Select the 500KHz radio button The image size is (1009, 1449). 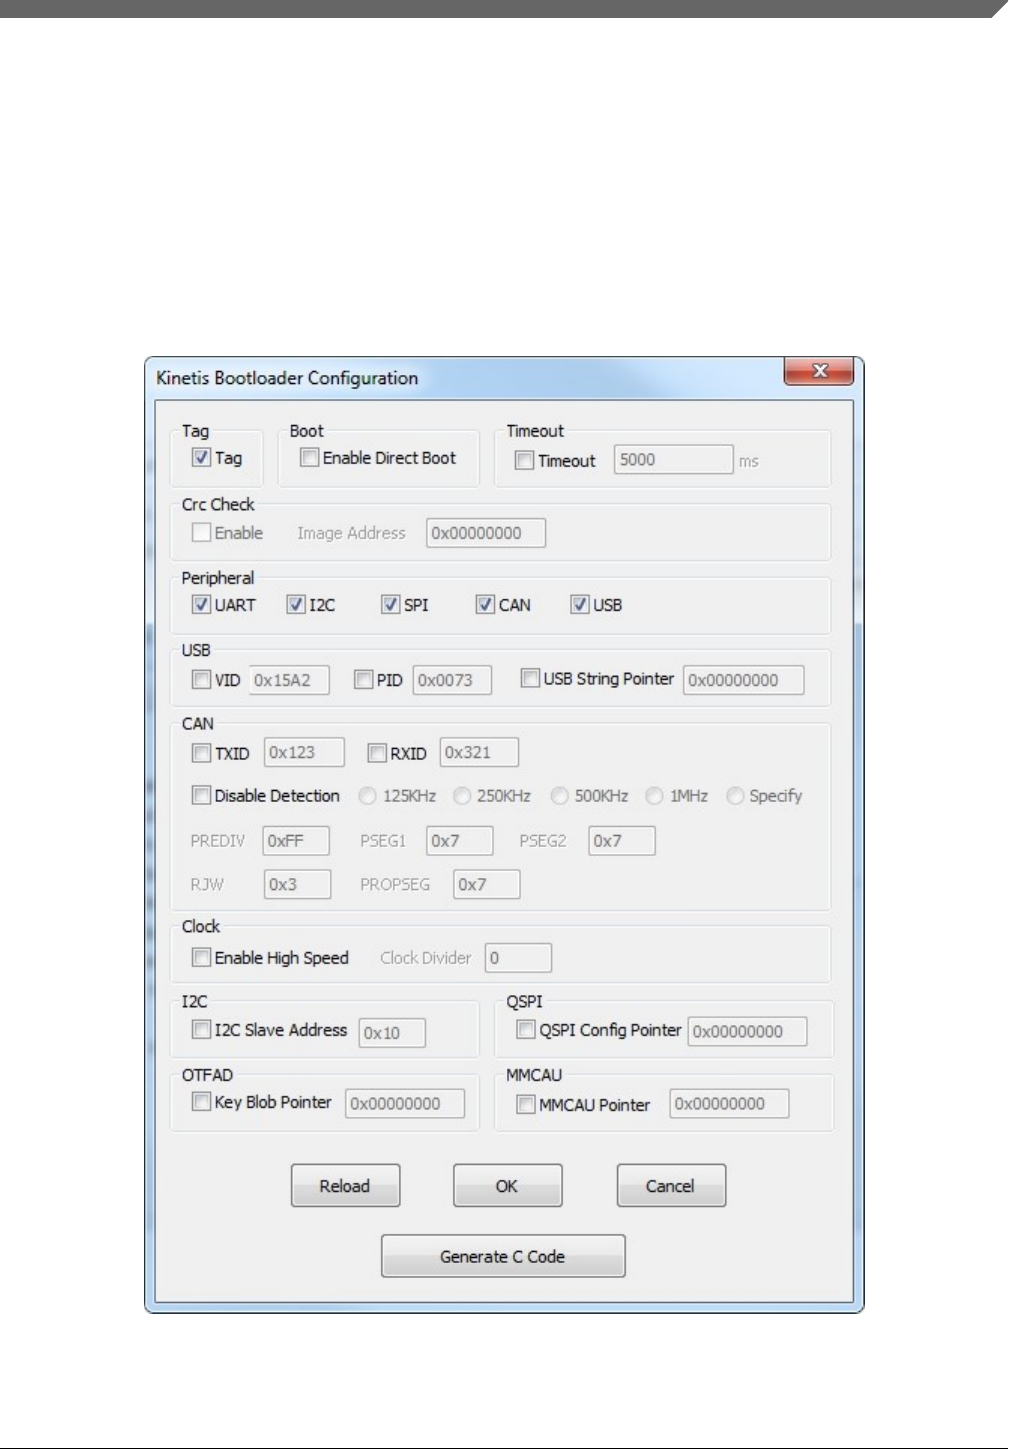click(x=560, y=796)
